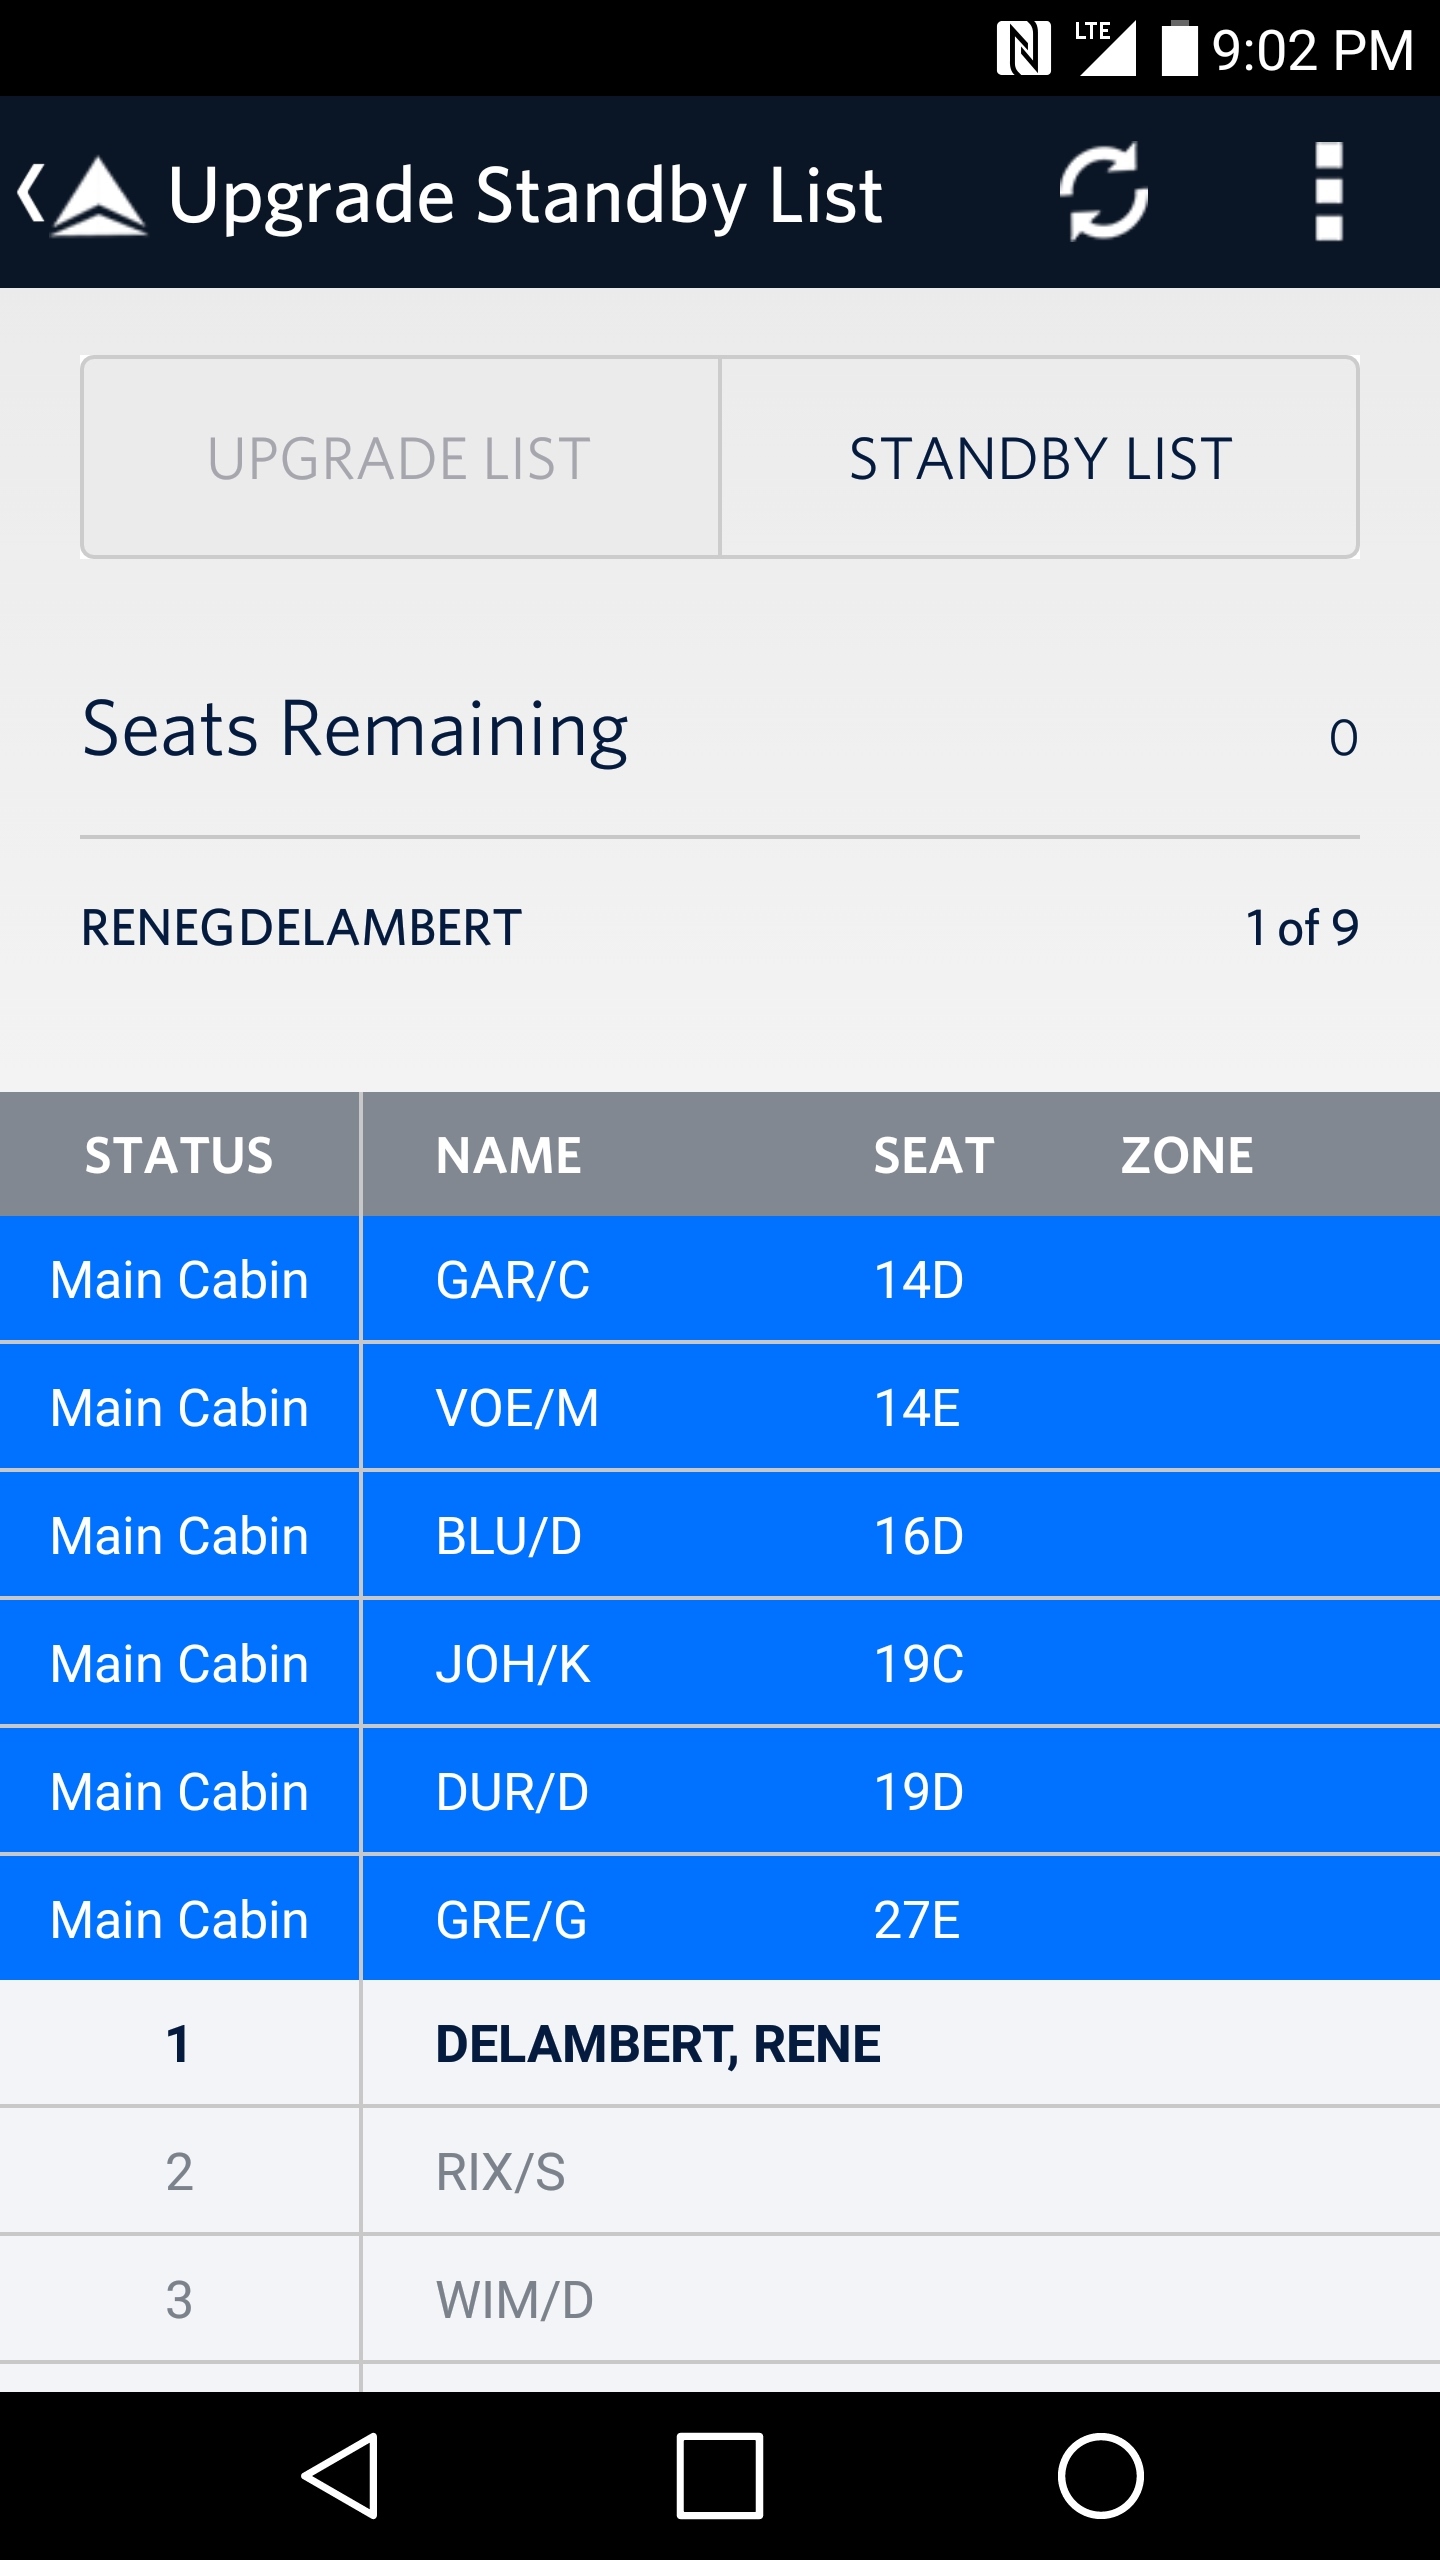
Task: Tap the back chevron beside Delta logo
Action: [32, 192]
